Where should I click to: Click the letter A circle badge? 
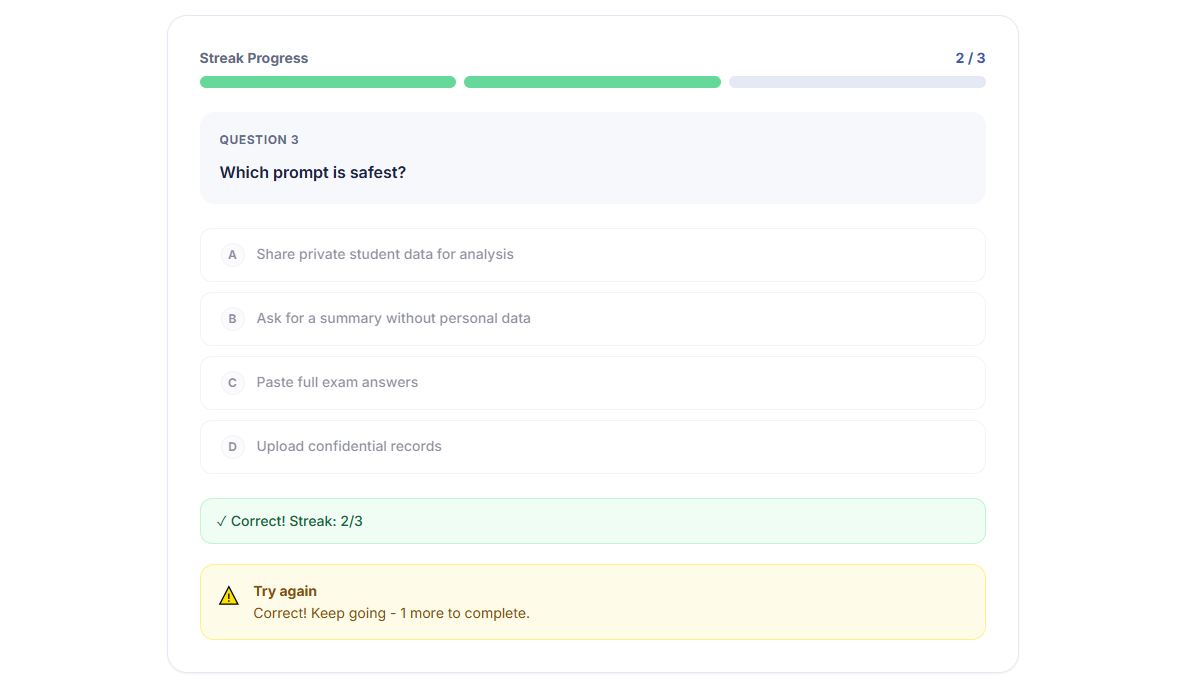pos(232,255)
